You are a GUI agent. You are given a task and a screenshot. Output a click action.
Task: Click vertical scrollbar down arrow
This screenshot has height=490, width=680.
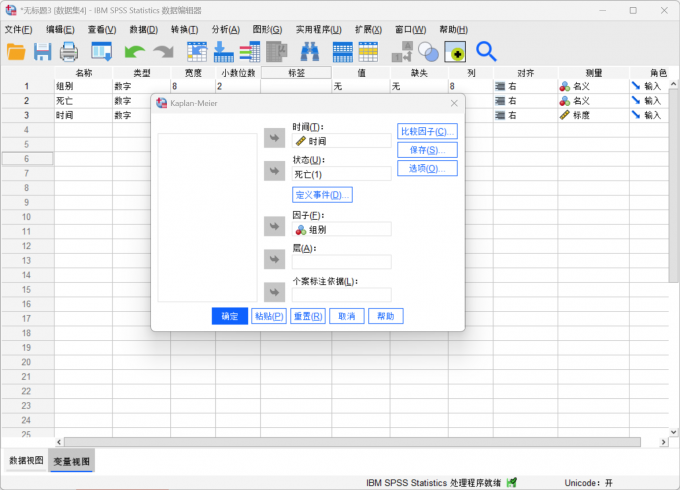673,432
